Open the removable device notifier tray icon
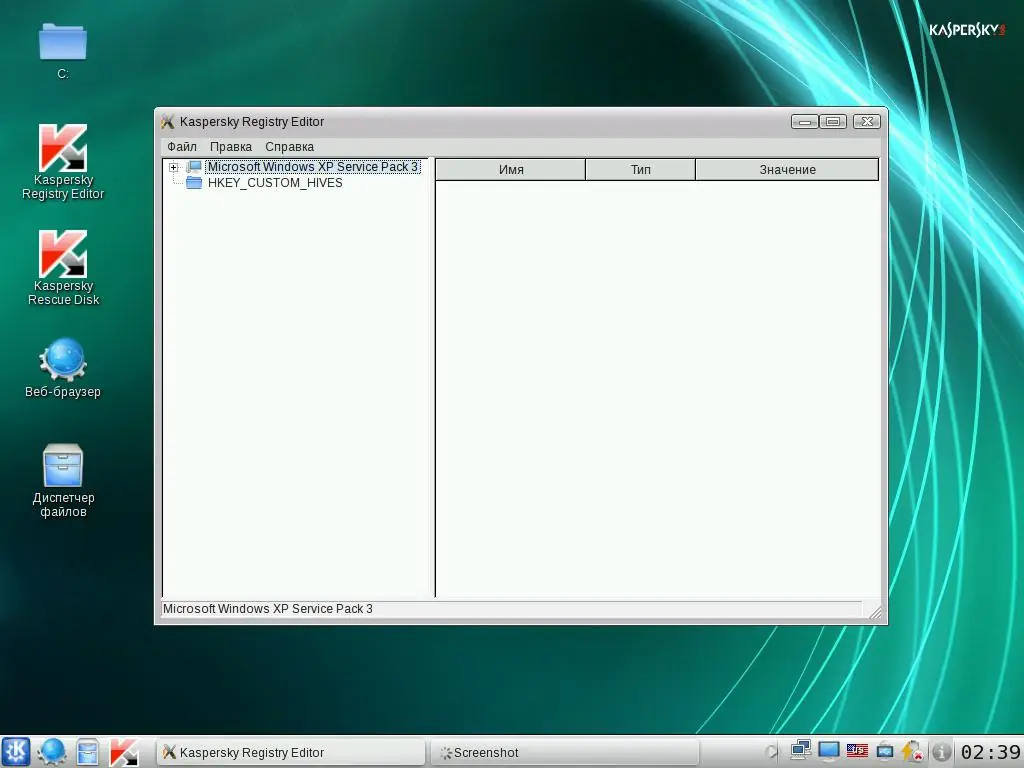The image size is (1024, 768). tap(885, 751)
